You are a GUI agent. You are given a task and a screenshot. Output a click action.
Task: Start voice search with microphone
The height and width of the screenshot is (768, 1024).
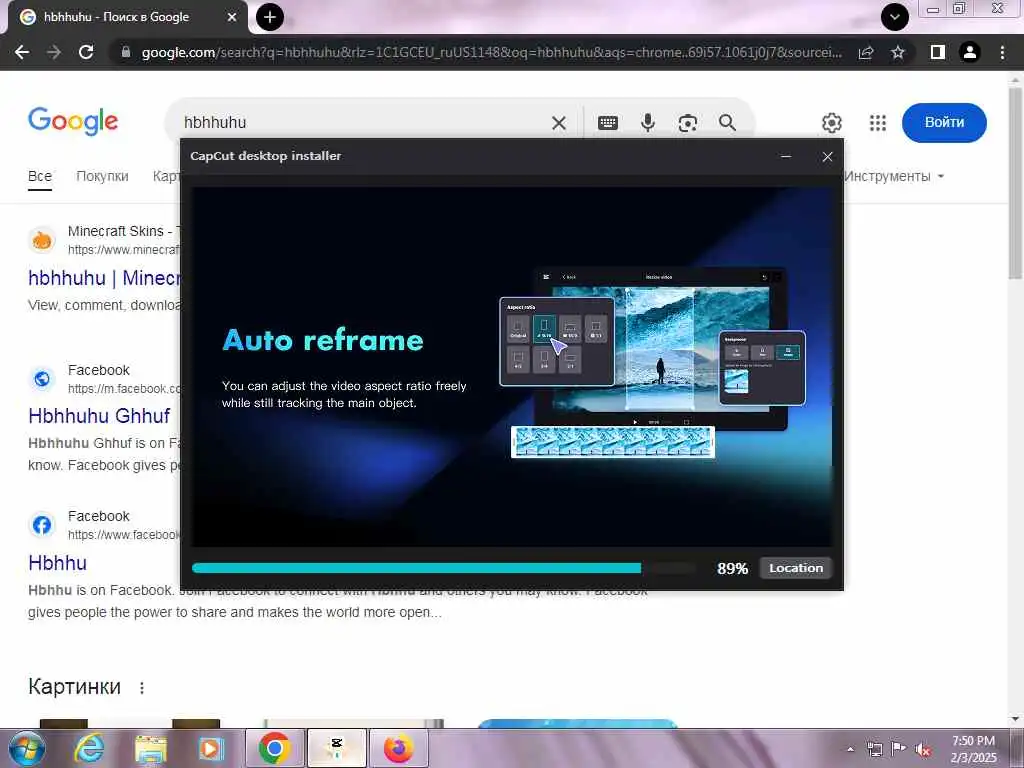pyautogui.click(x=647, y=123)
